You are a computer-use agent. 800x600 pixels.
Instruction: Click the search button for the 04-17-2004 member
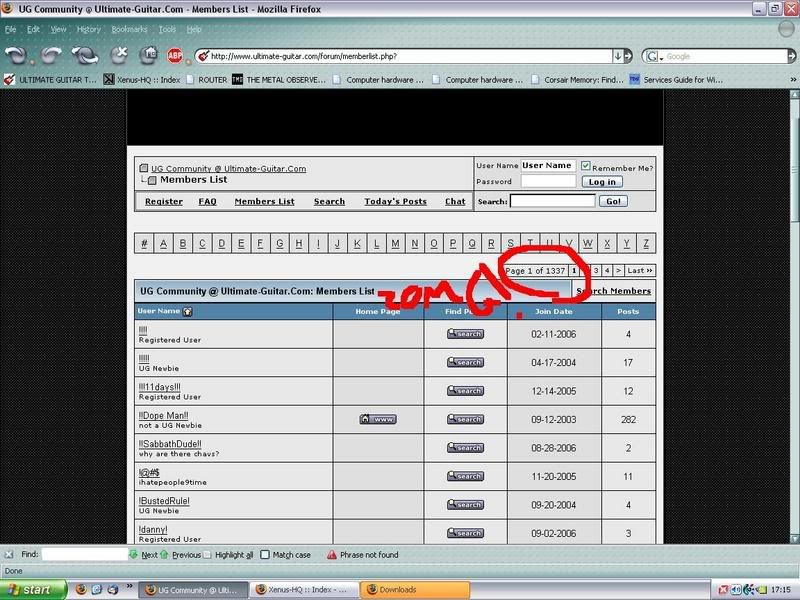[465, 362]
